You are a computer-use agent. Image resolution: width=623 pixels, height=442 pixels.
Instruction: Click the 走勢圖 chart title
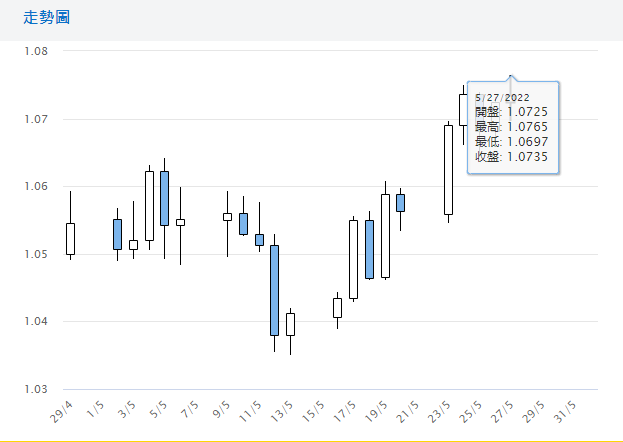pos(45,19)
